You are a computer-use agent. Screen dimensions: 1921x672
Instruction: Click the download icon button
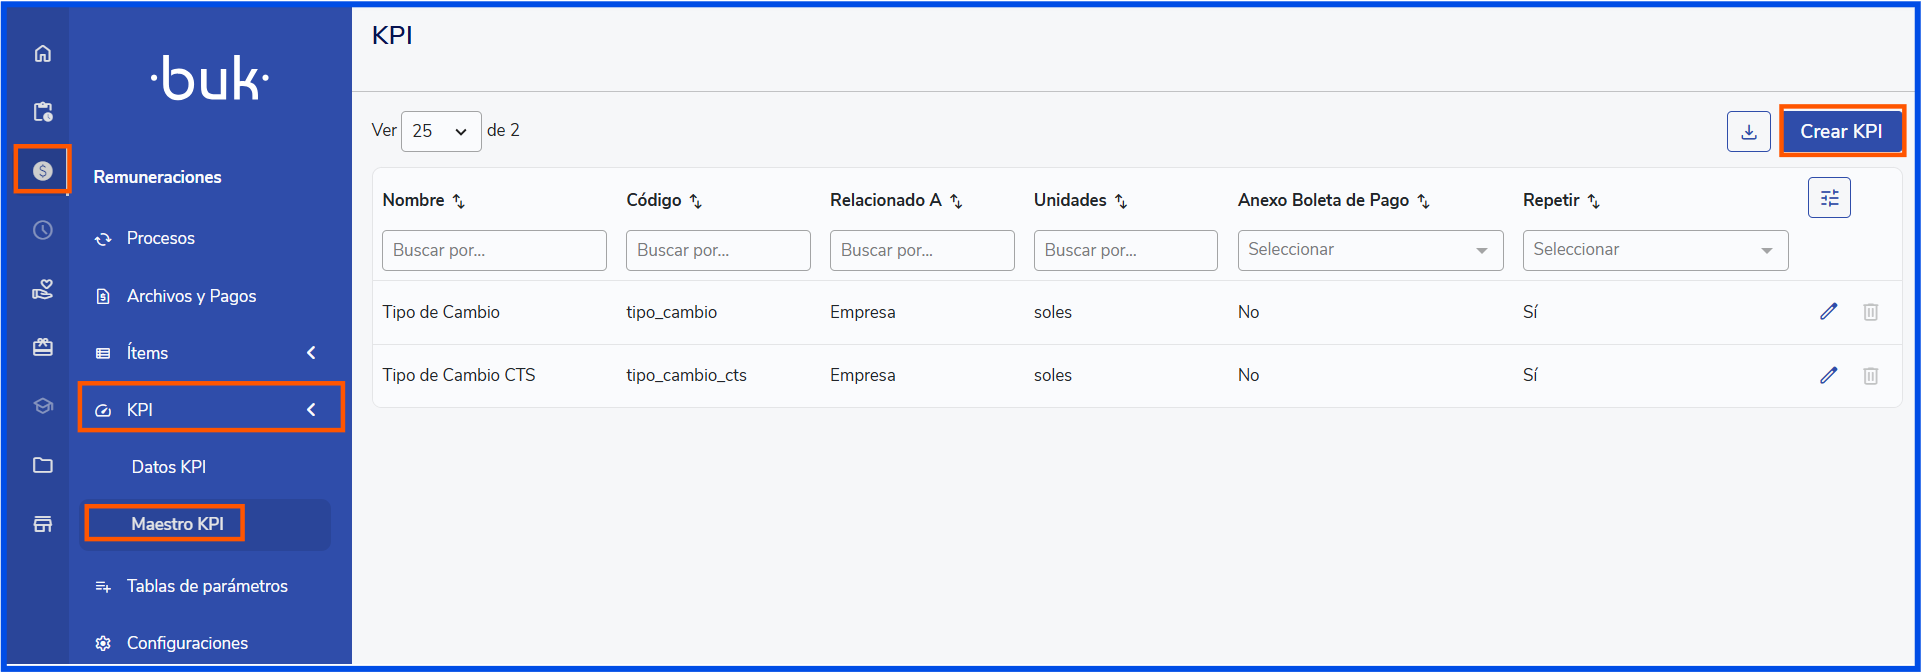coord(1748,132)
